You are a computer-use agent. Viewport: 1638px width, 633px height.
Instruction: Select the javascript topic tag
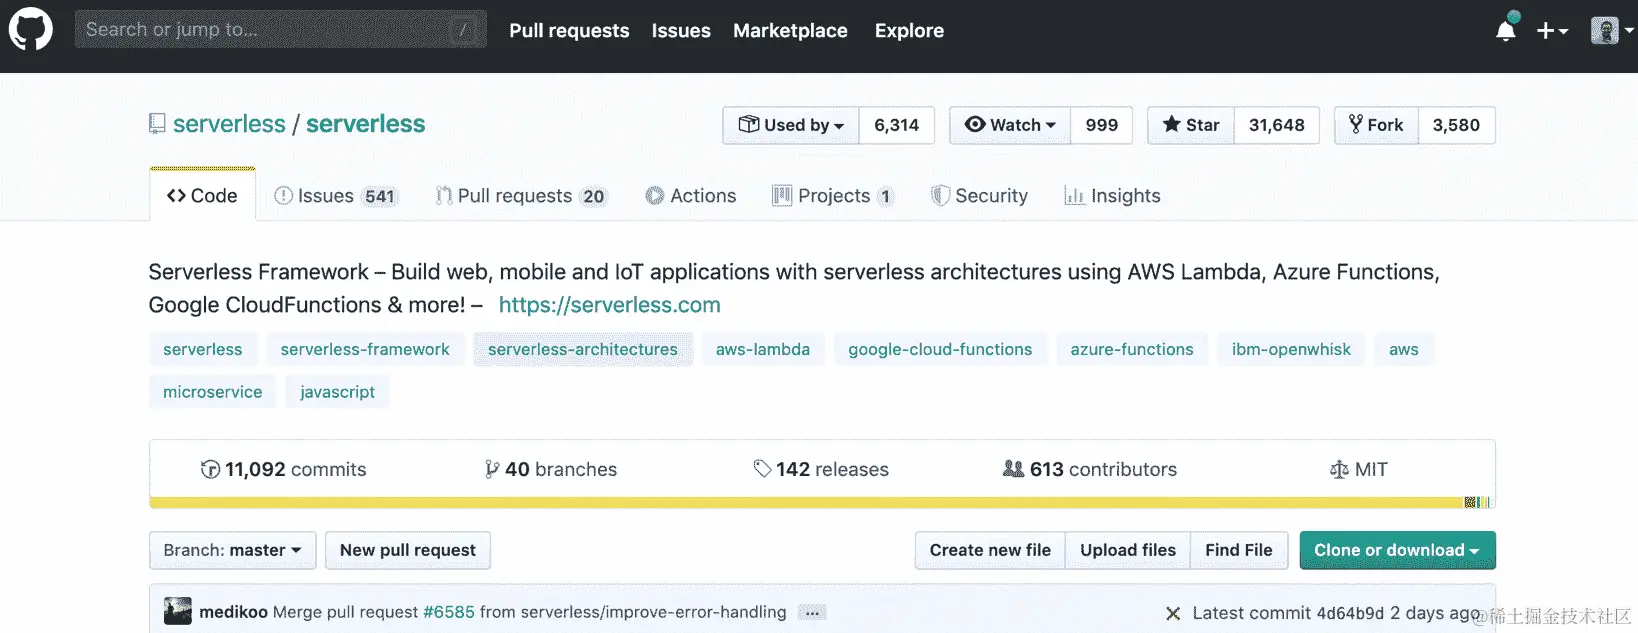click(338, 392)
